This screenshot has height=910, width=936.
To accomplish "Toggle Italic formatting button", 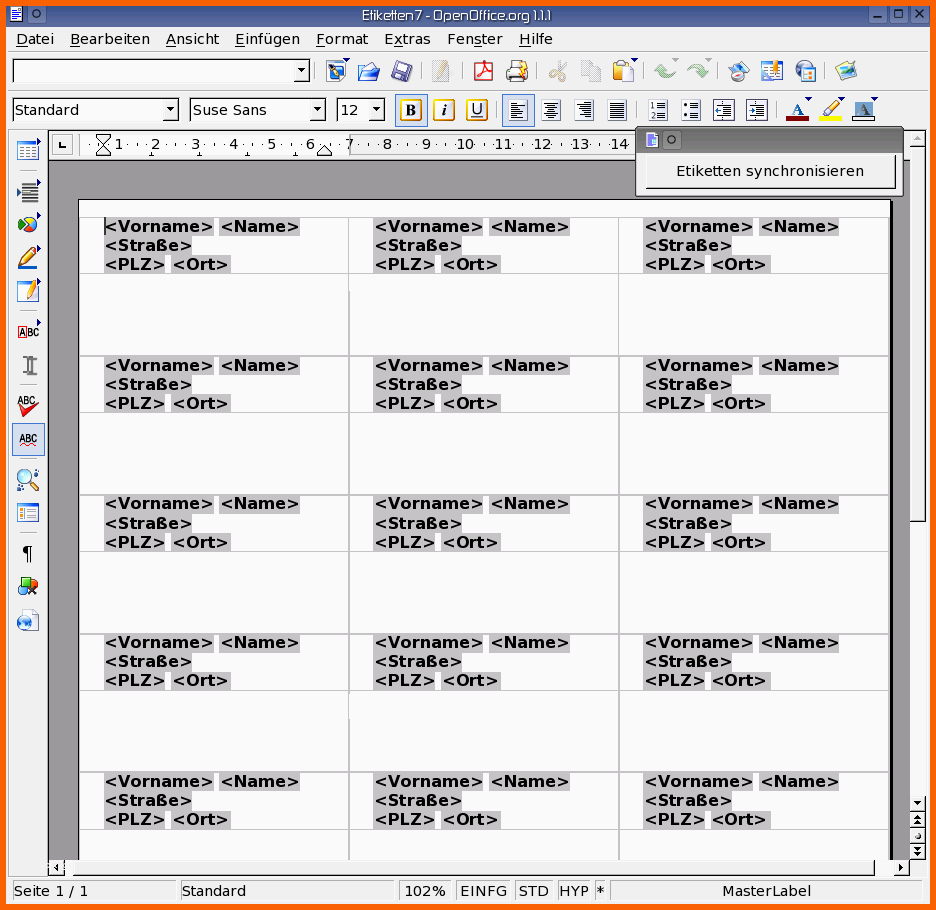I will pyautogui.click(x=444, y=110).
